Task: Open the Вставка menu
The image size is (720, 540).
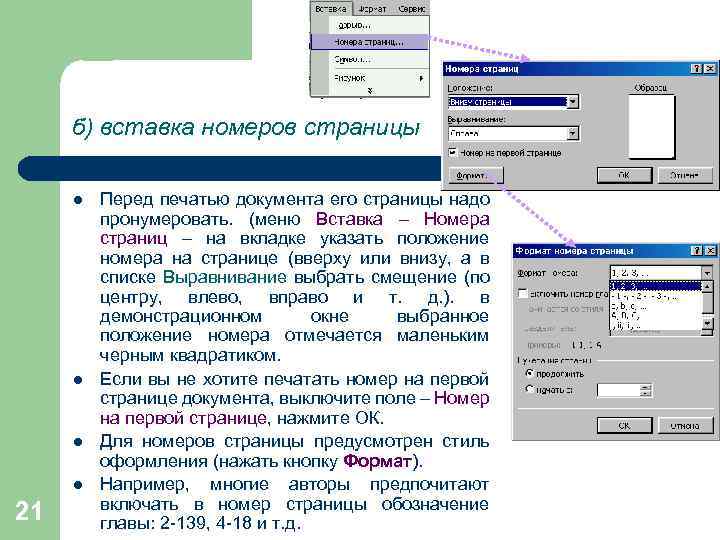Action: point(331,8)
